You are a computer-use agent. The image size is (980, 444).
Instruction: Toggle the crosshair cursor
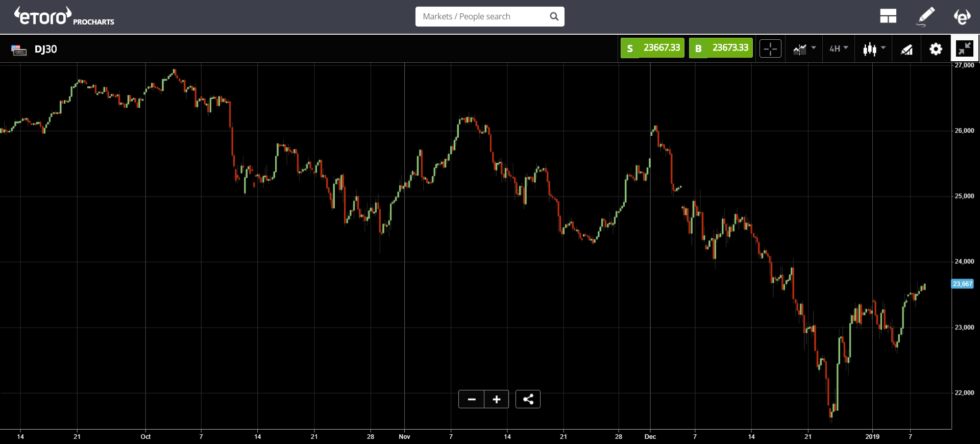click(x=770, y=49)
